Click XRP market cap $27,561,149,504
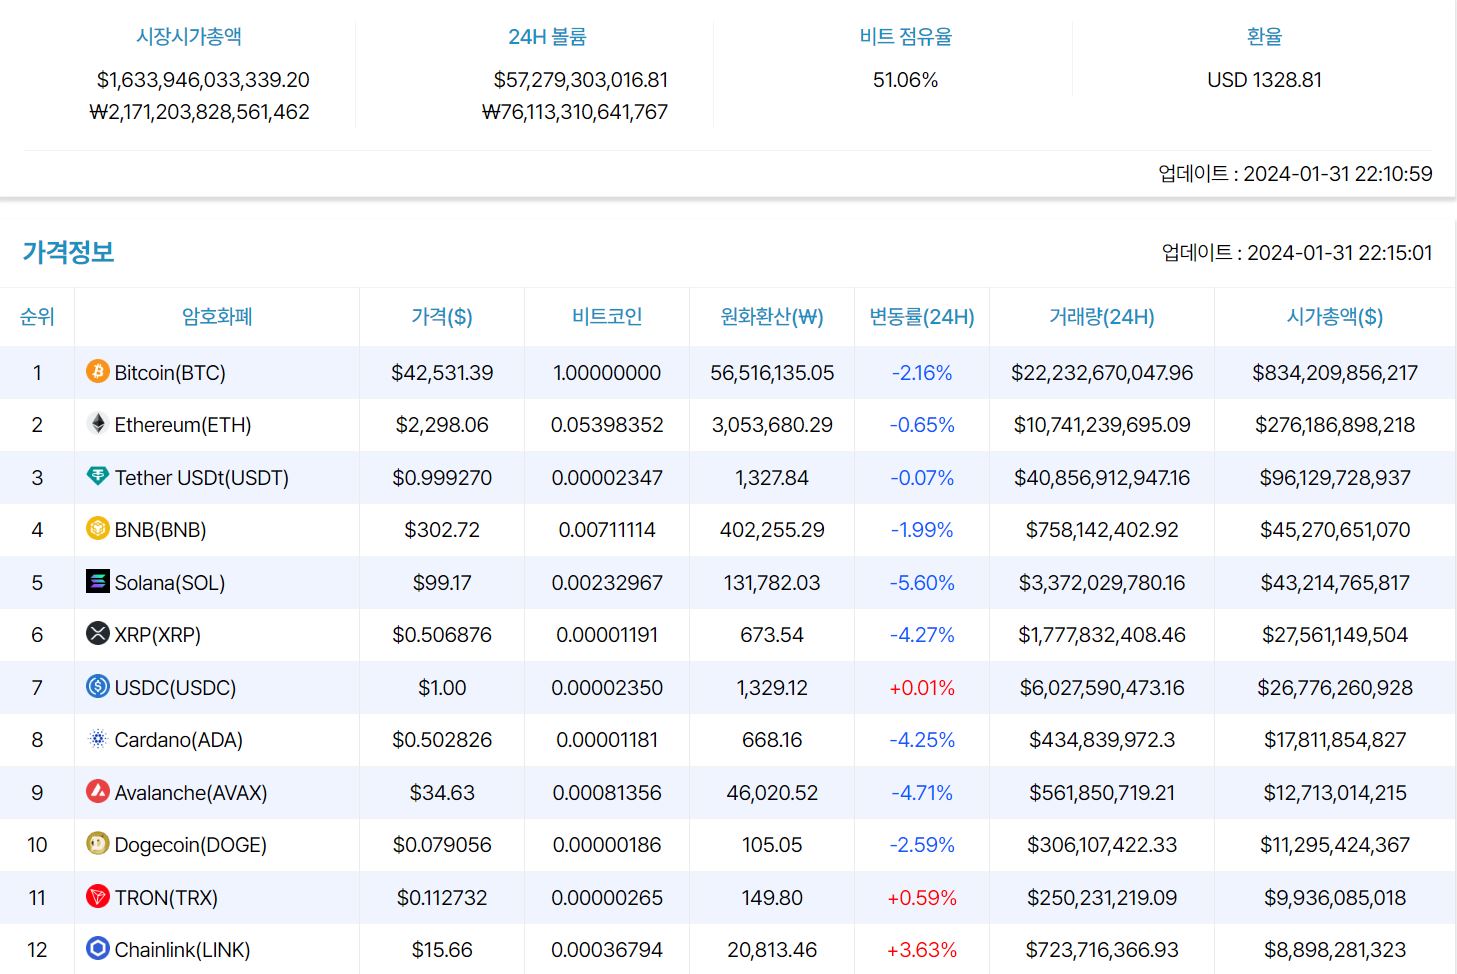This screenshot has width=1457, height=974. point(1335,635)
